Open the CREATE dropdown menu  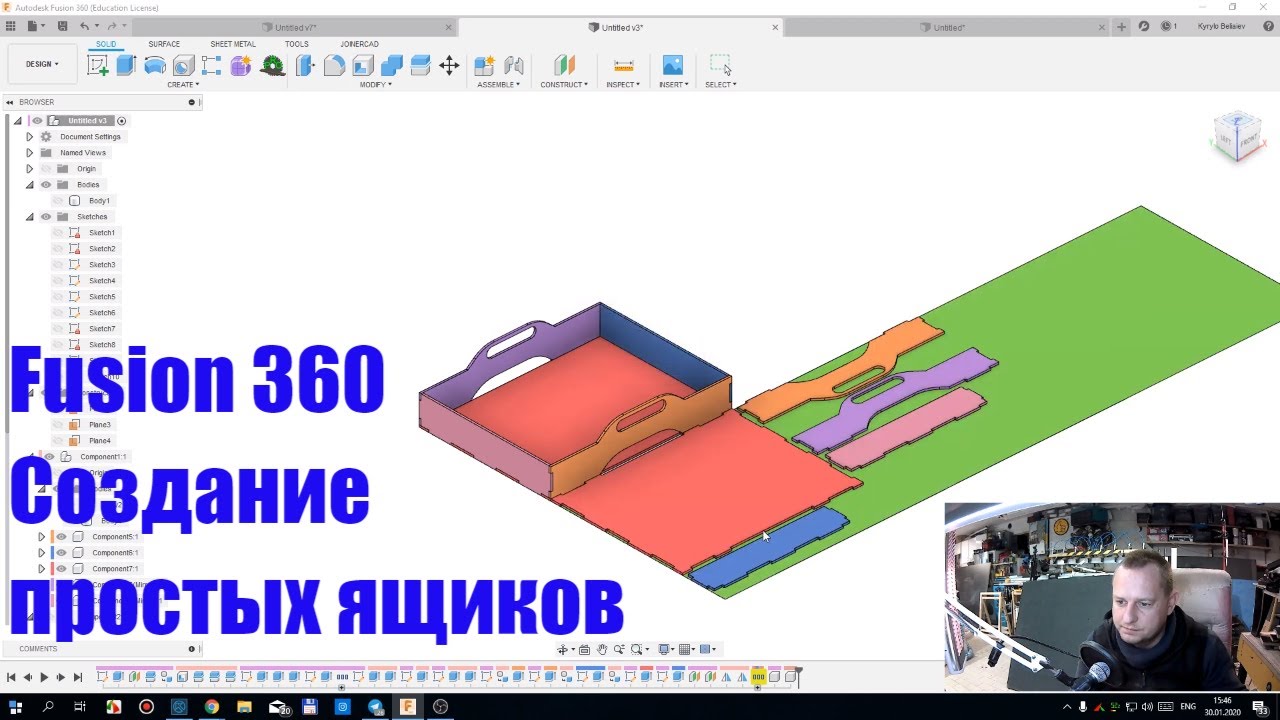click(x=183, y=85)
